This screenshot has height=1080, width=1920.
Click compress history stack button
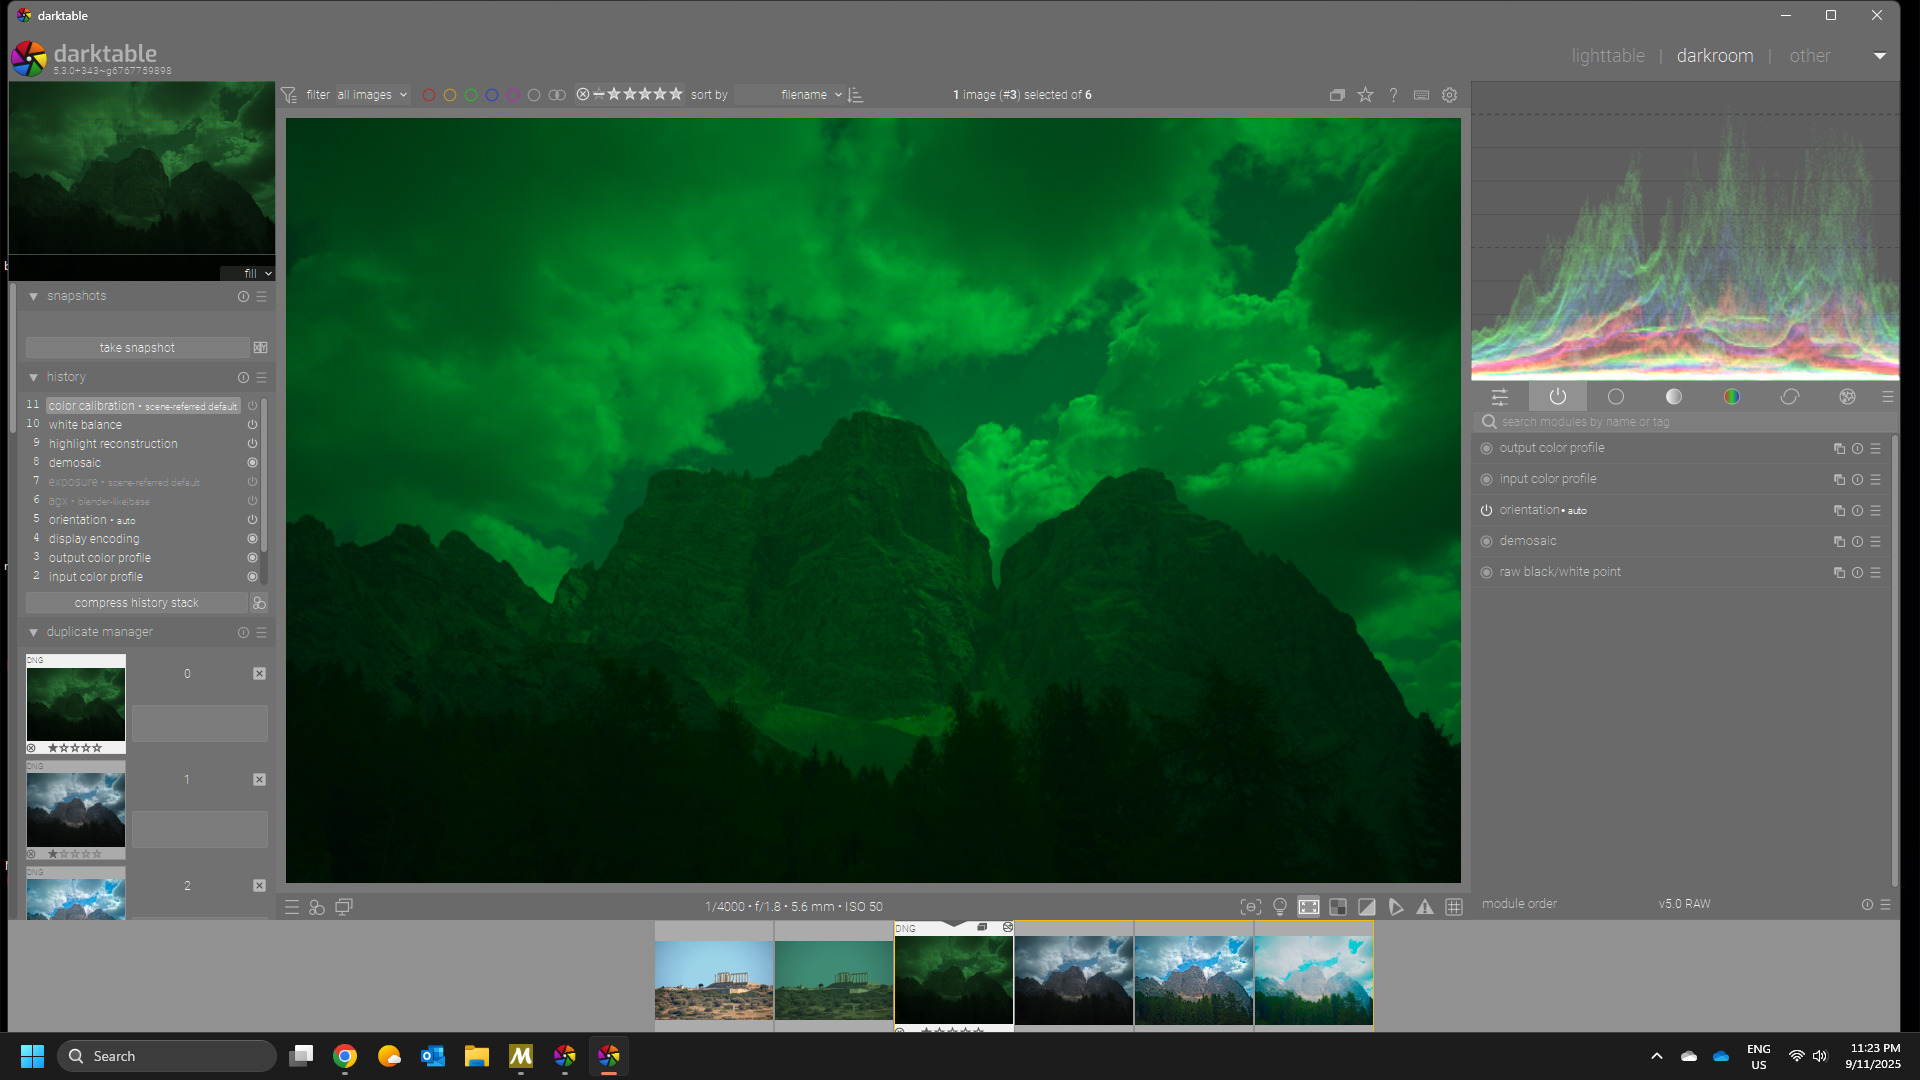click(x=136, y=603)
